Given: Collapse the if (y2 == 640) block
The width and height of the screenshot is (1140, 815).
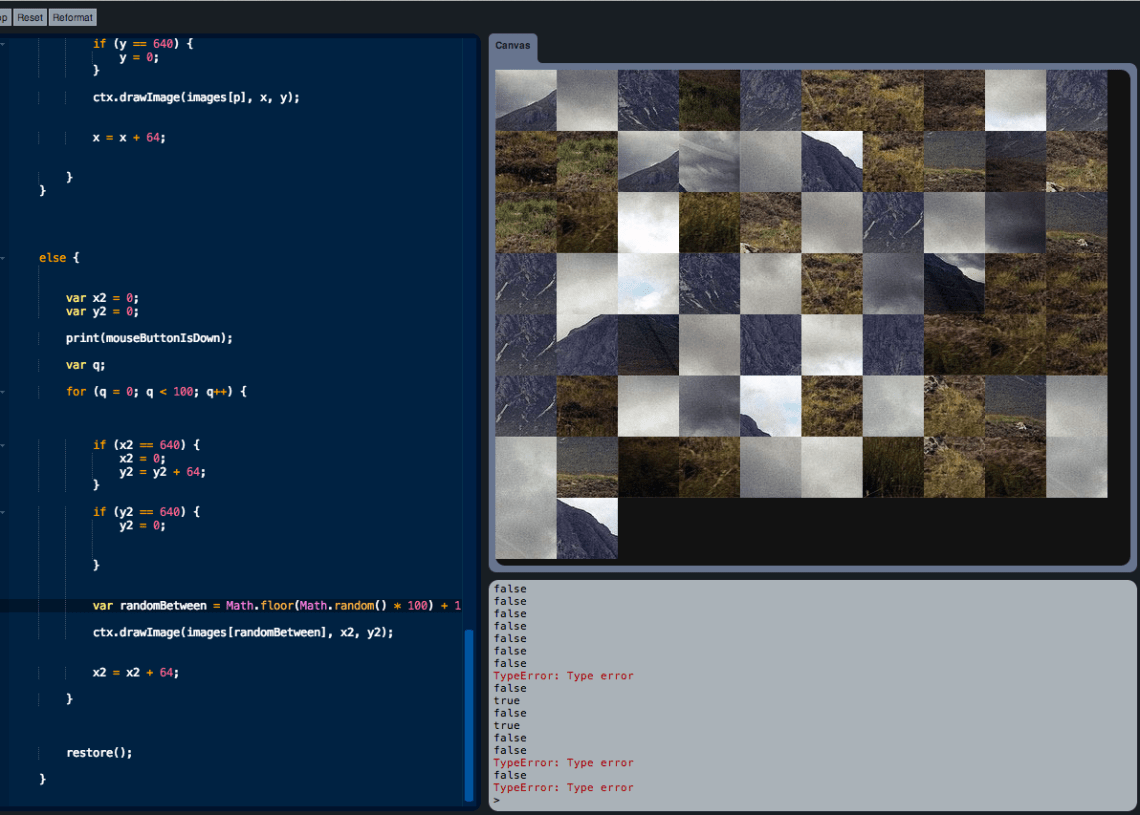Looking at the screenshot, I should [x=4, y=511].
